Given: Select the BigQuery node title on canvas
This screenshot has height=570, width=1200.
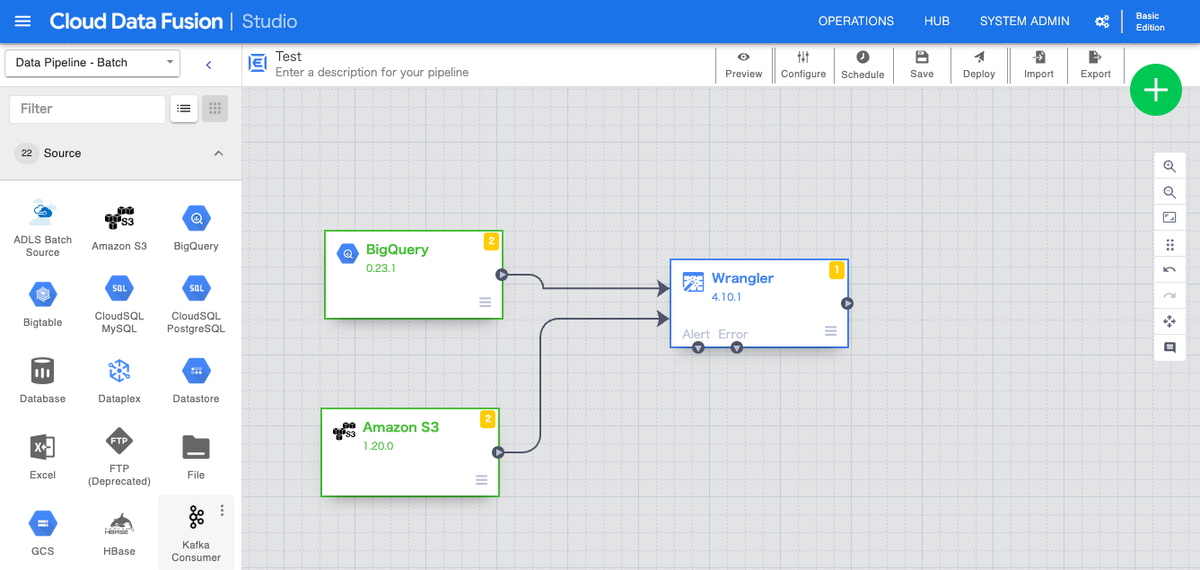Looking at the screenshot, I should [x=397, y=249].
